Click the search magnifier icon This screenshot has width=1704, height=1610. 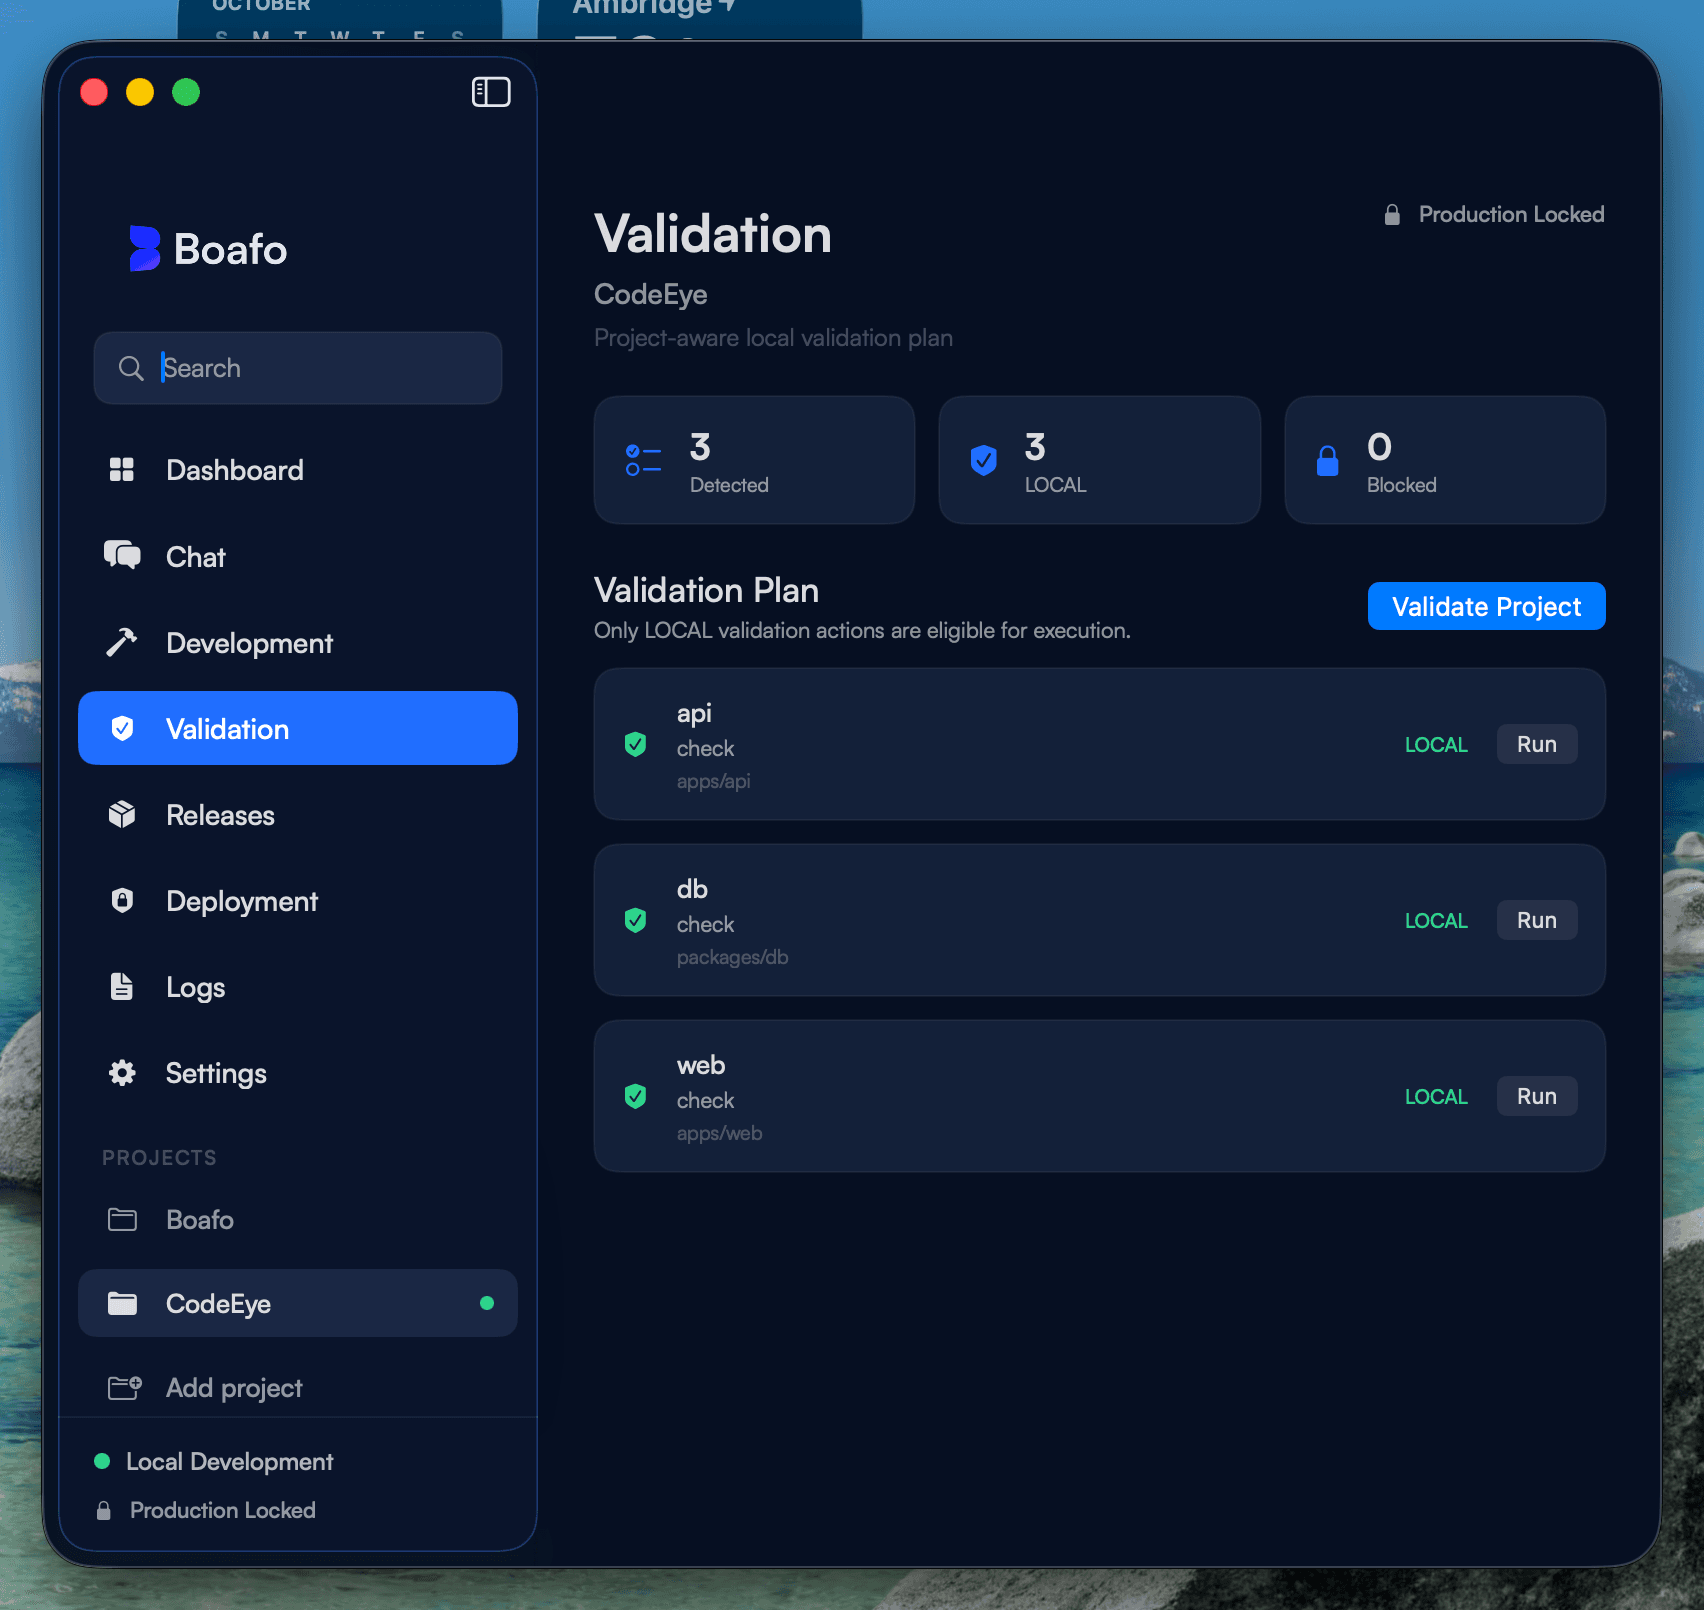coord(131,368)
